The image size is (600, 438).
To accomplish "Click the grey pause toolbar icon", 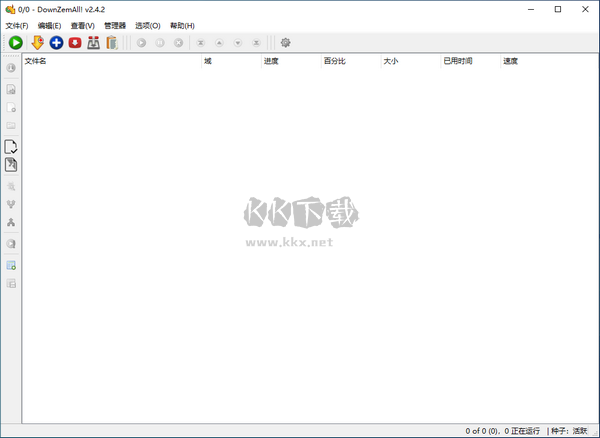I will [x=160, y=43].
